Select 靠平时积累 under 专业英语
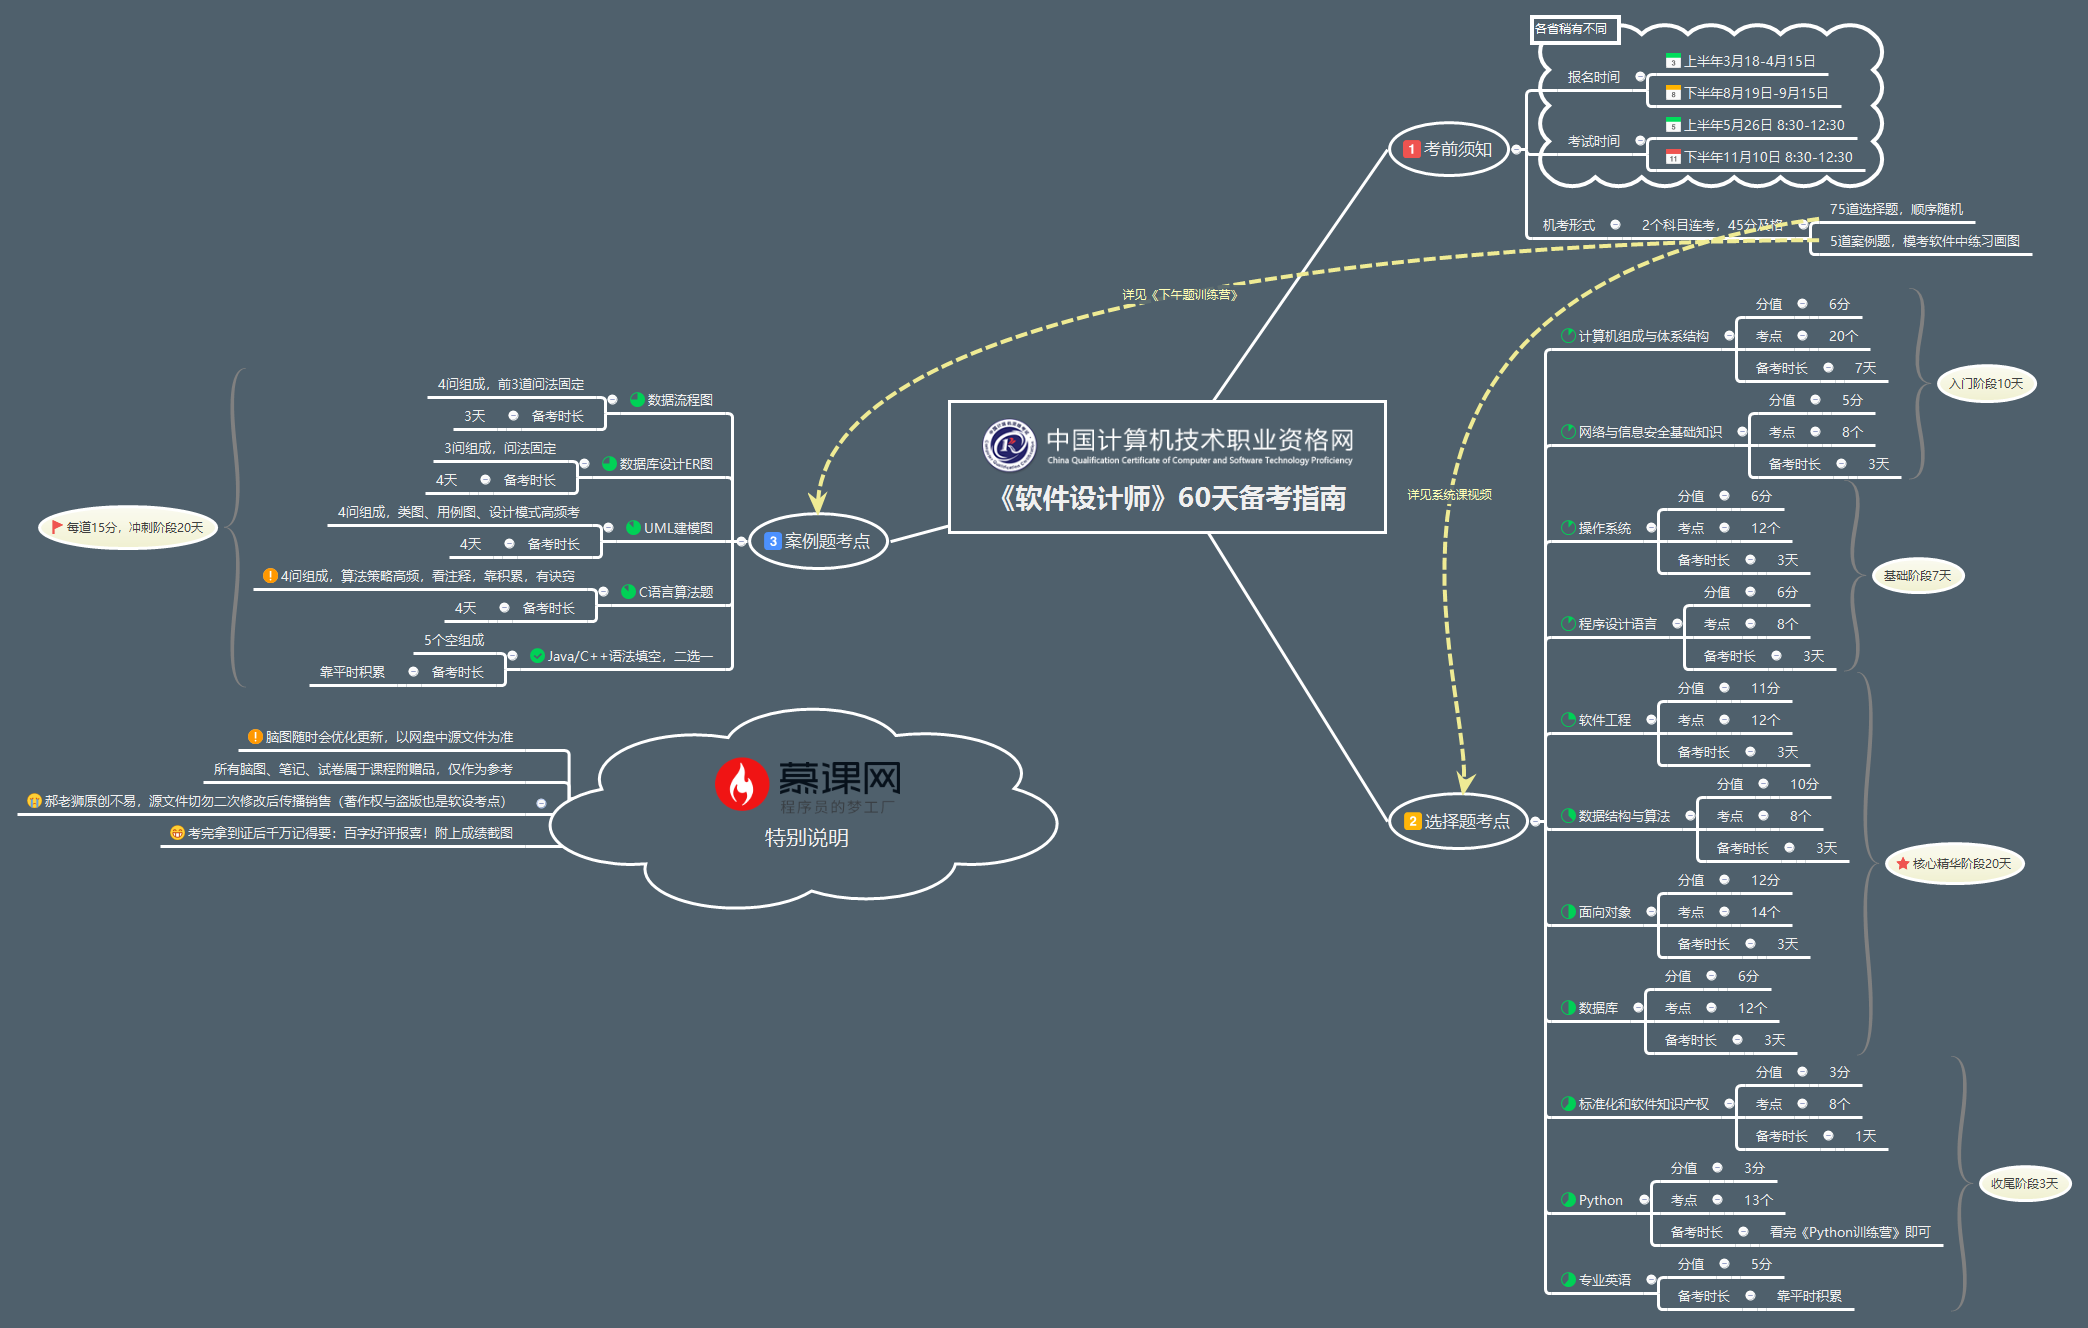Viewport: 2088px width, 1328px height. [x=1809, y=1296]
